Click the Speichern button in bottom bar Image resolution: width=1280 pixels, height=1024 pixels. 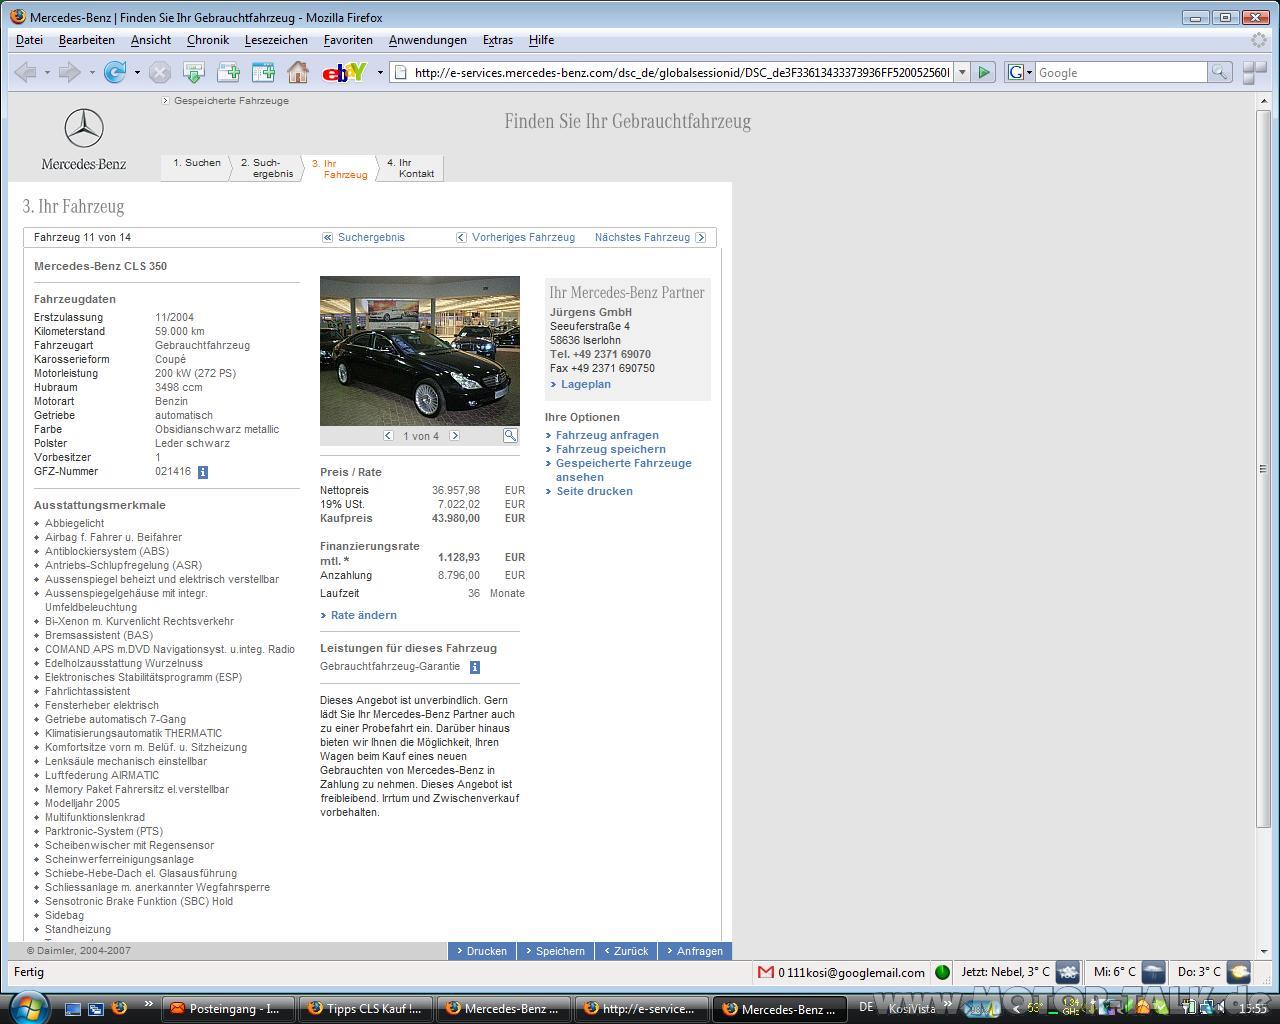(x=555, y=951)
